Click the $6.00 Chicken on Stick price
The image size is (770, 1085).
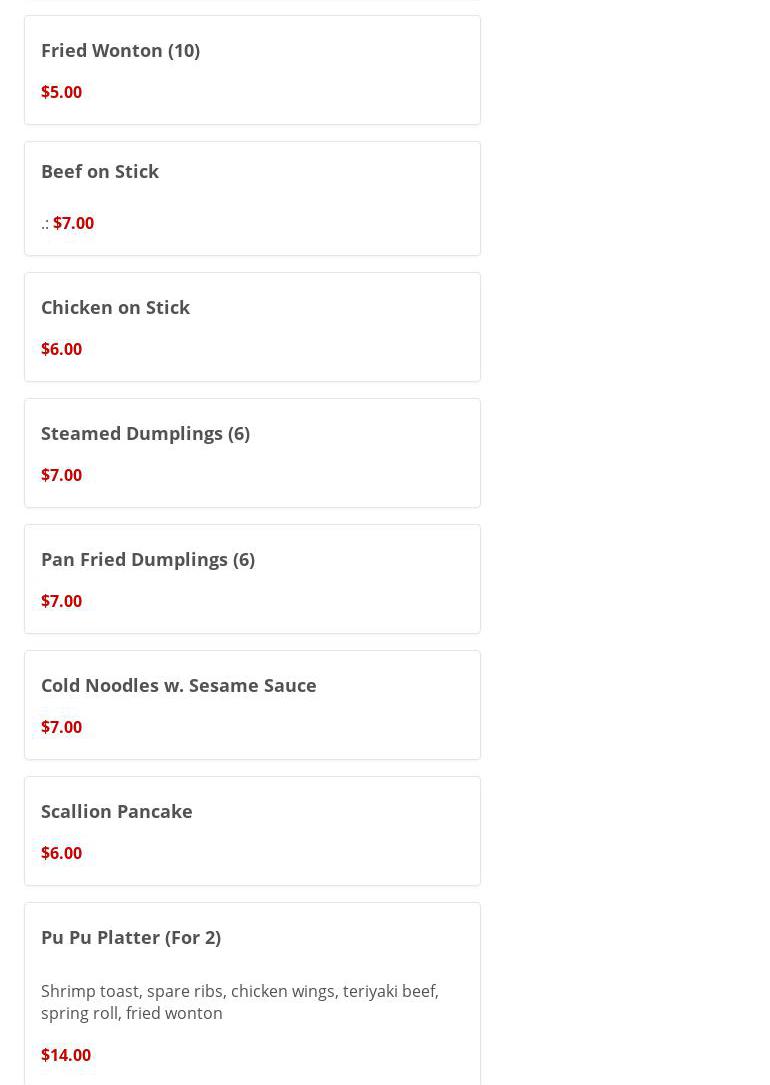click(x=62, y=349)
